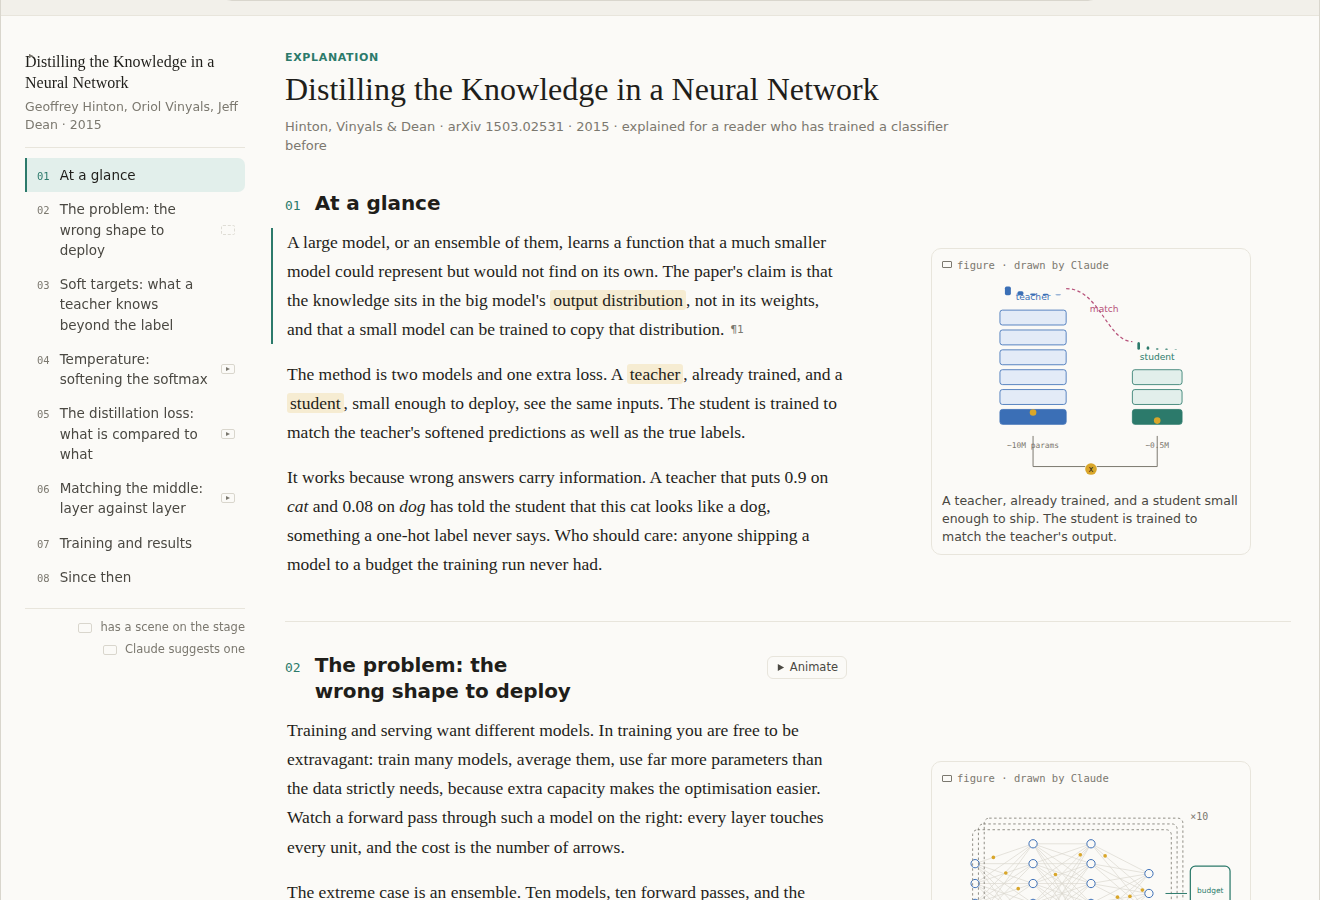Click the yellow x node in the teacher-student figure

pyautogui.click(x=1091, y=469)
